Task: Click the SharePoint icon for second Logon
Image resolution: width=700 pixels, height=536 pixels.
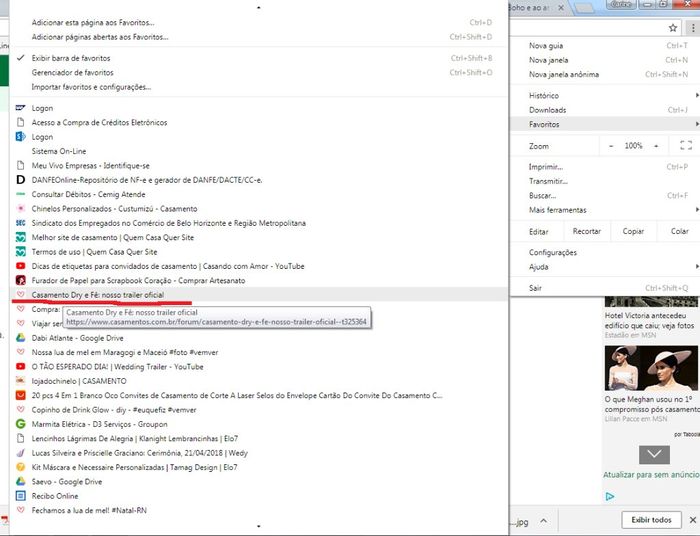Action: [x=21, y=137]
